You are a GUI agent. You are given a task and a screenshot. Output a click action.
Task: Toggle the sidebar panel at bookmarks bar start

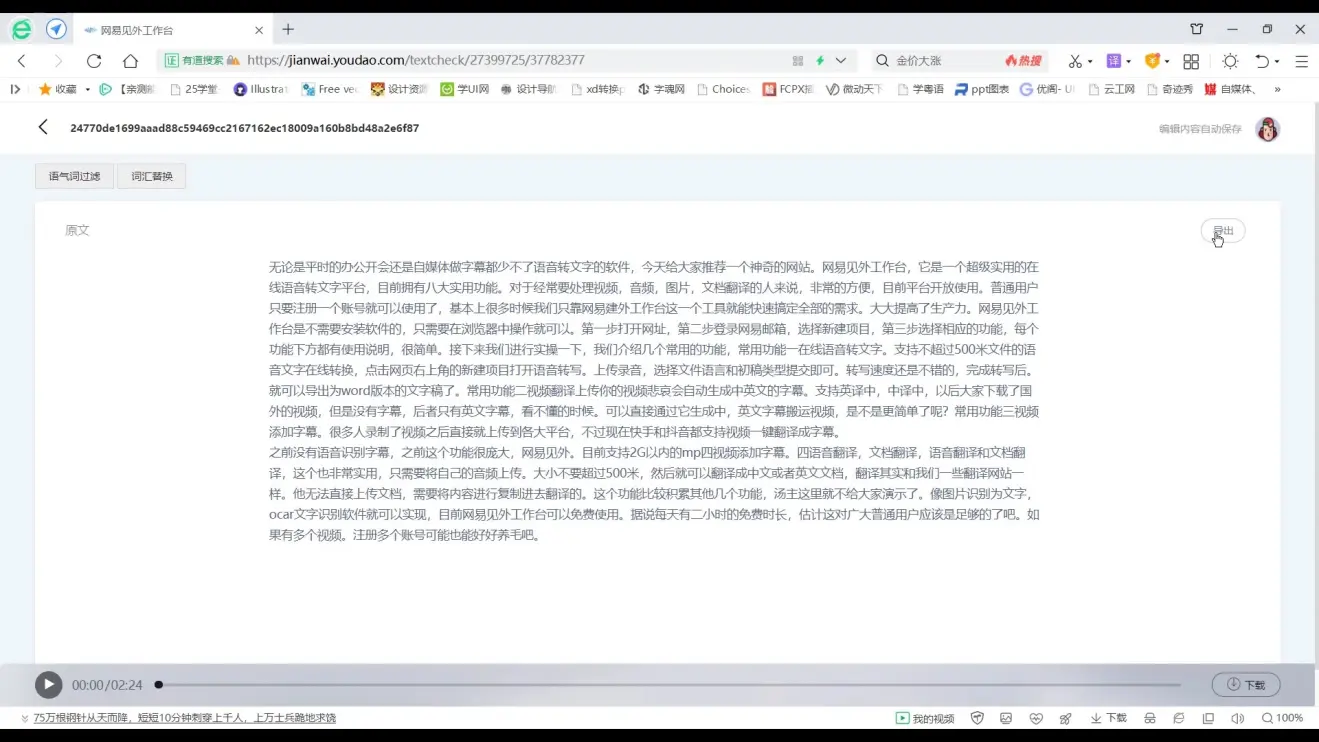[15, 89]
